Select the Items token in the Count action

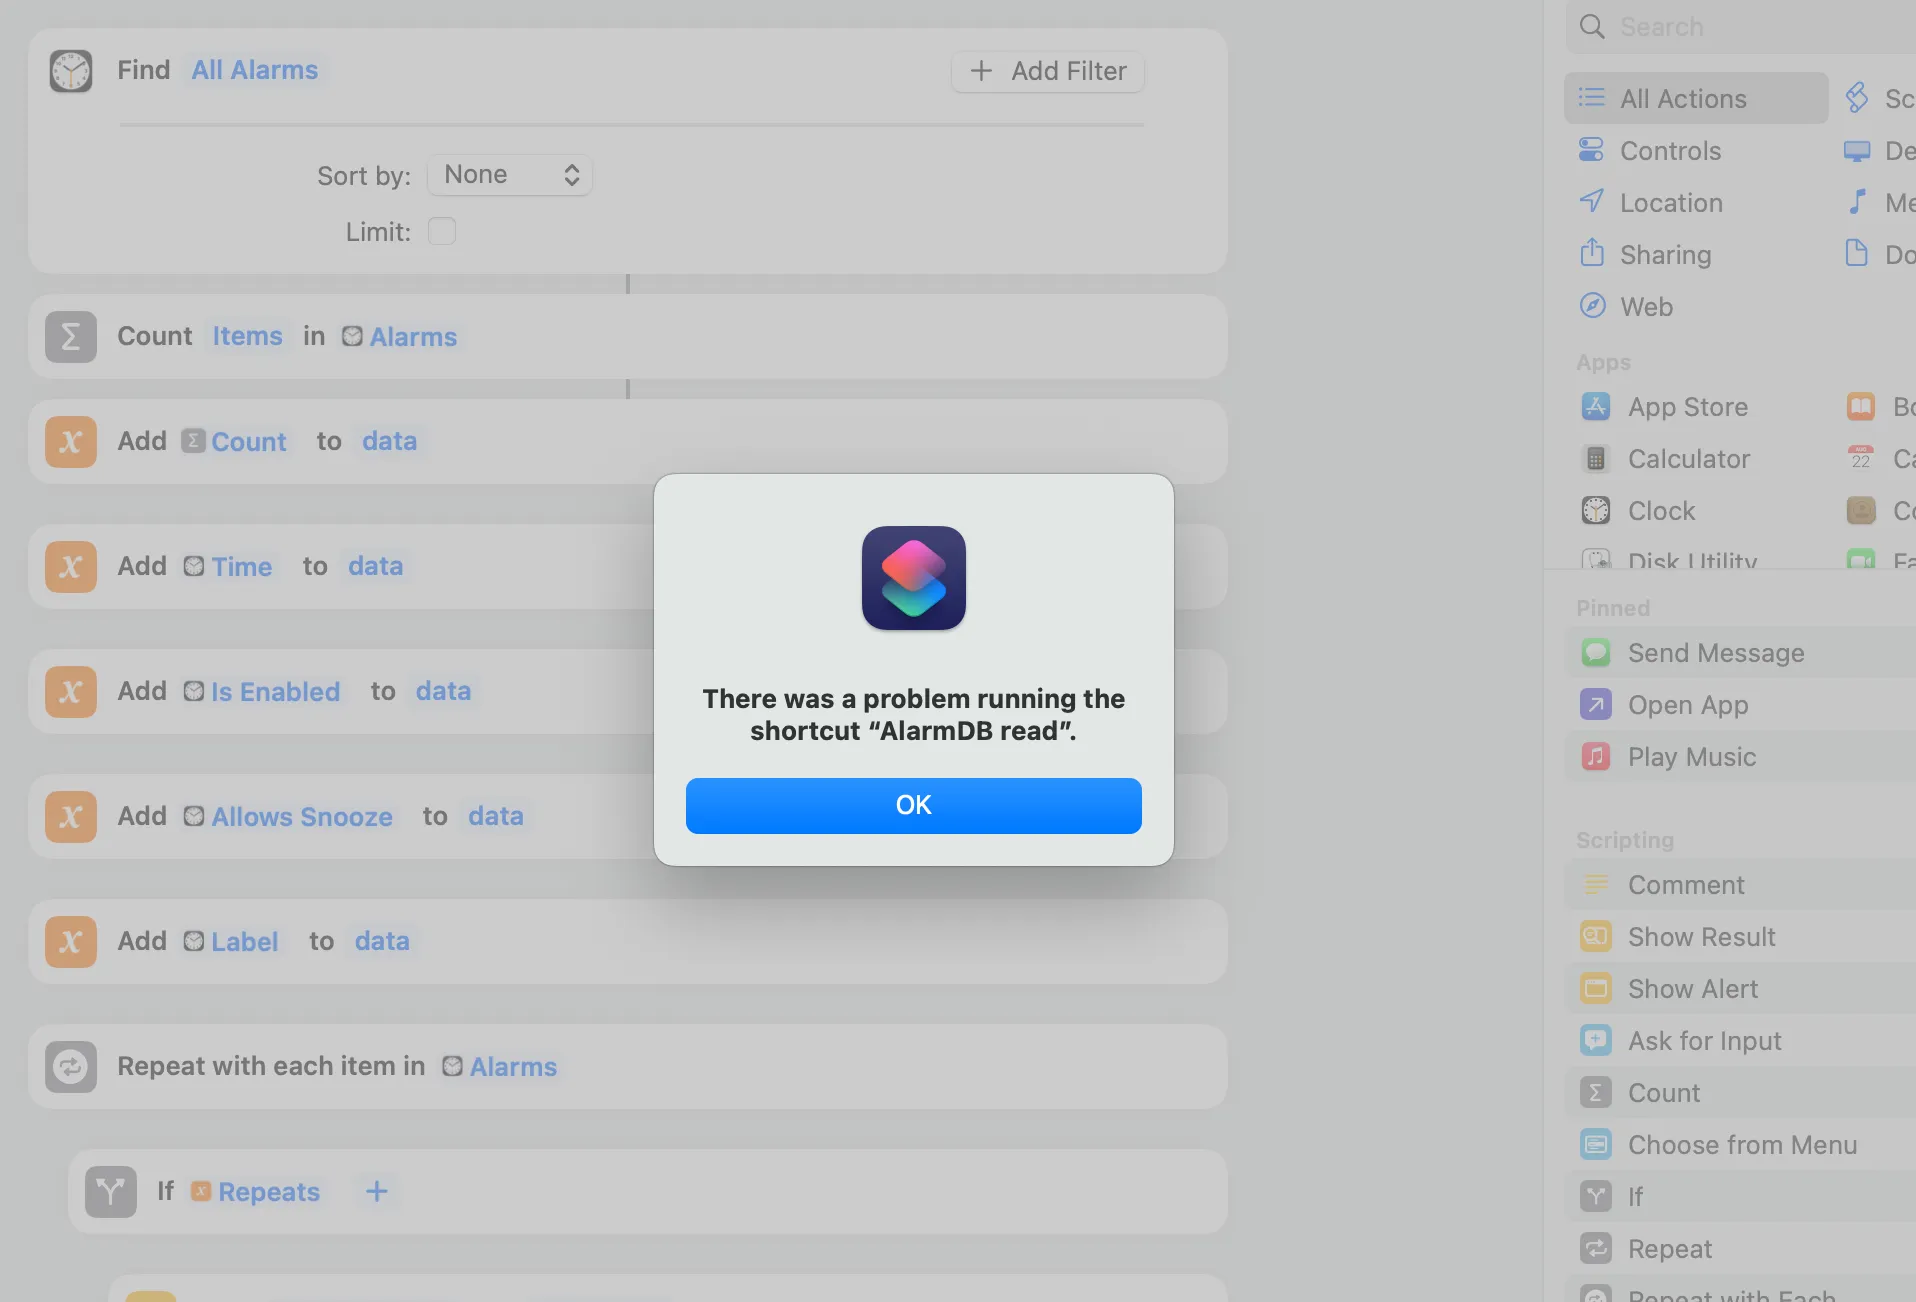pyautogui.click(x=247, y=336)
